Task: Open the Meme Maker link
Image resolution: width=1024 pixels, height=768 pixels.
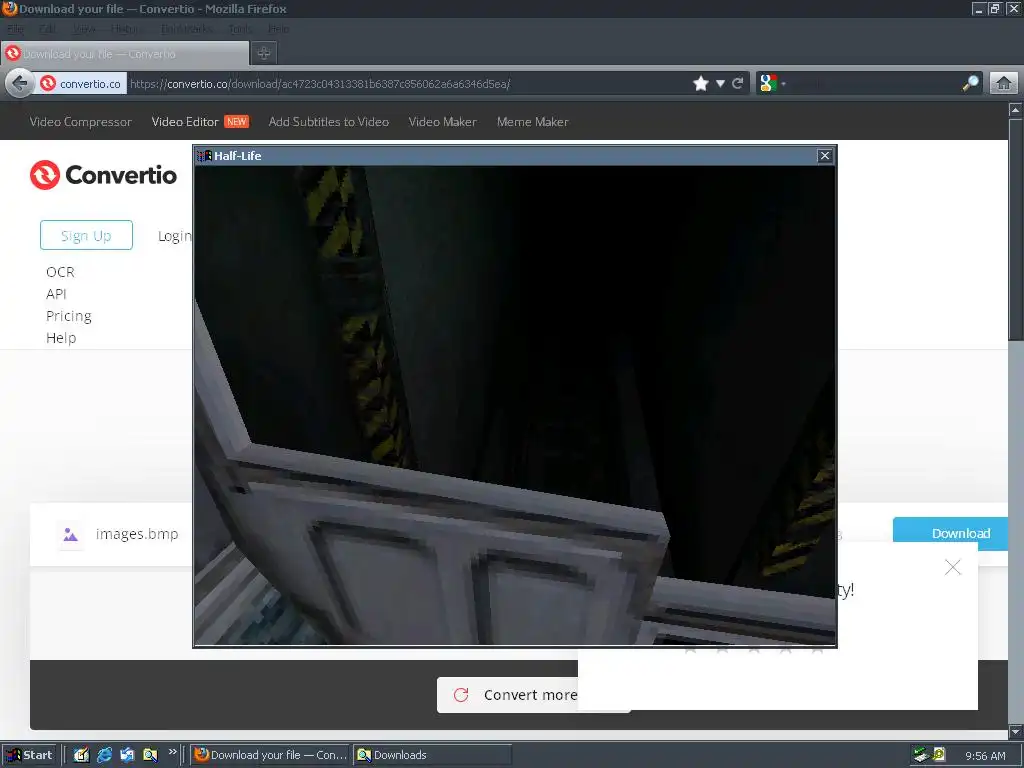Action: coord(532,122)
